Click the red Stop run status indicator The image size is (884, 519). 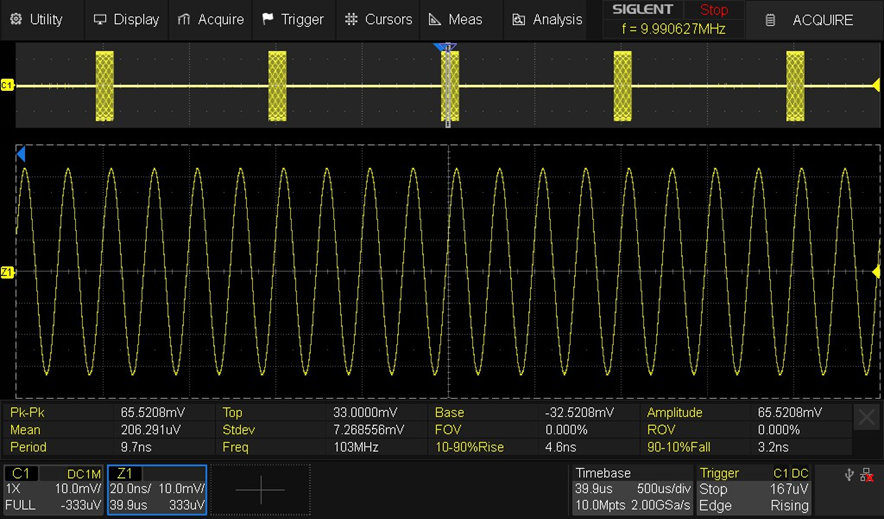click(x=714, y=10)
